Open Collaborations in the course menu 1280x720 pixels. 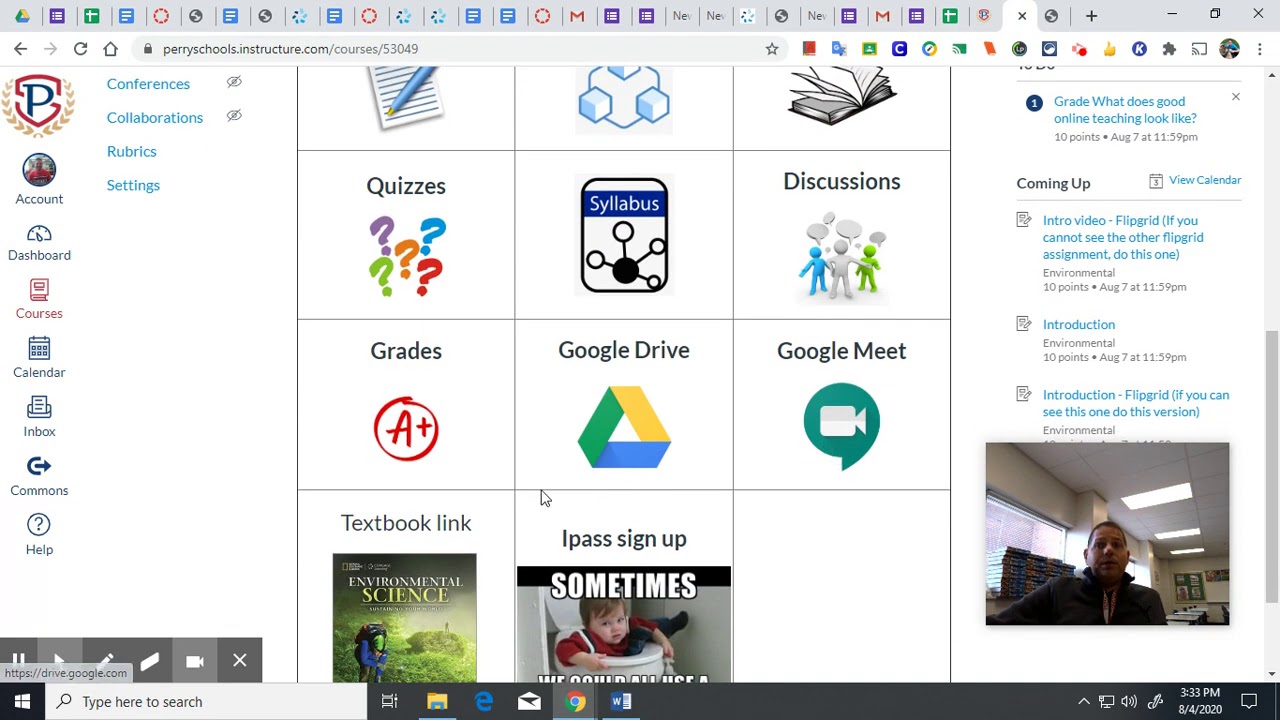point(155,118)
